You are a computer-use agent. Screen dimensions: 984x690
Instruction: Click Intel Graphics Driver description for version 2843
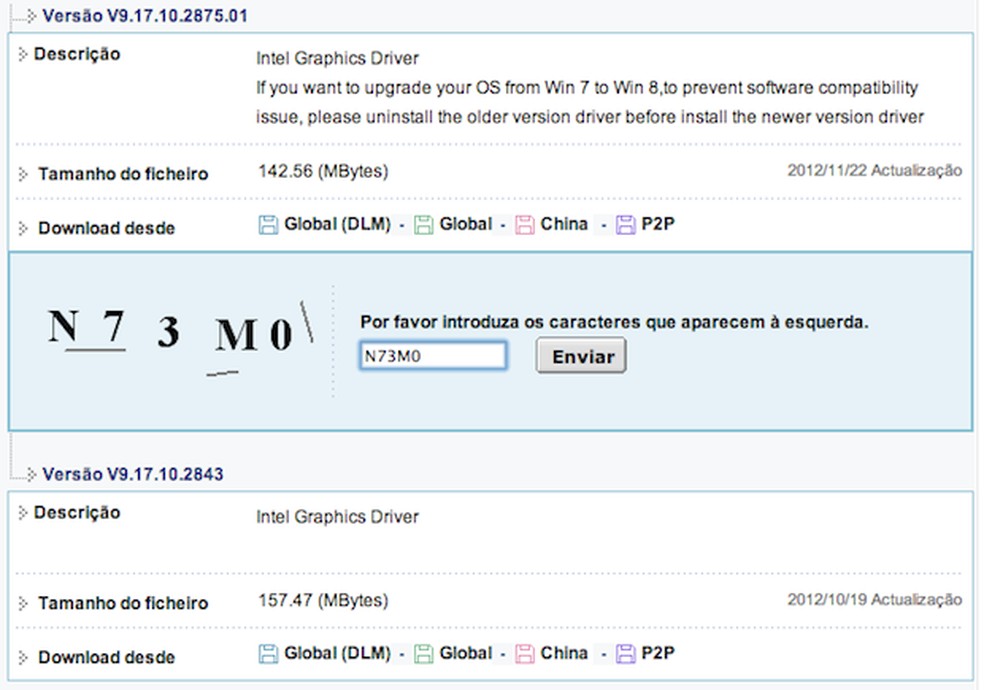tap(337, 517)
